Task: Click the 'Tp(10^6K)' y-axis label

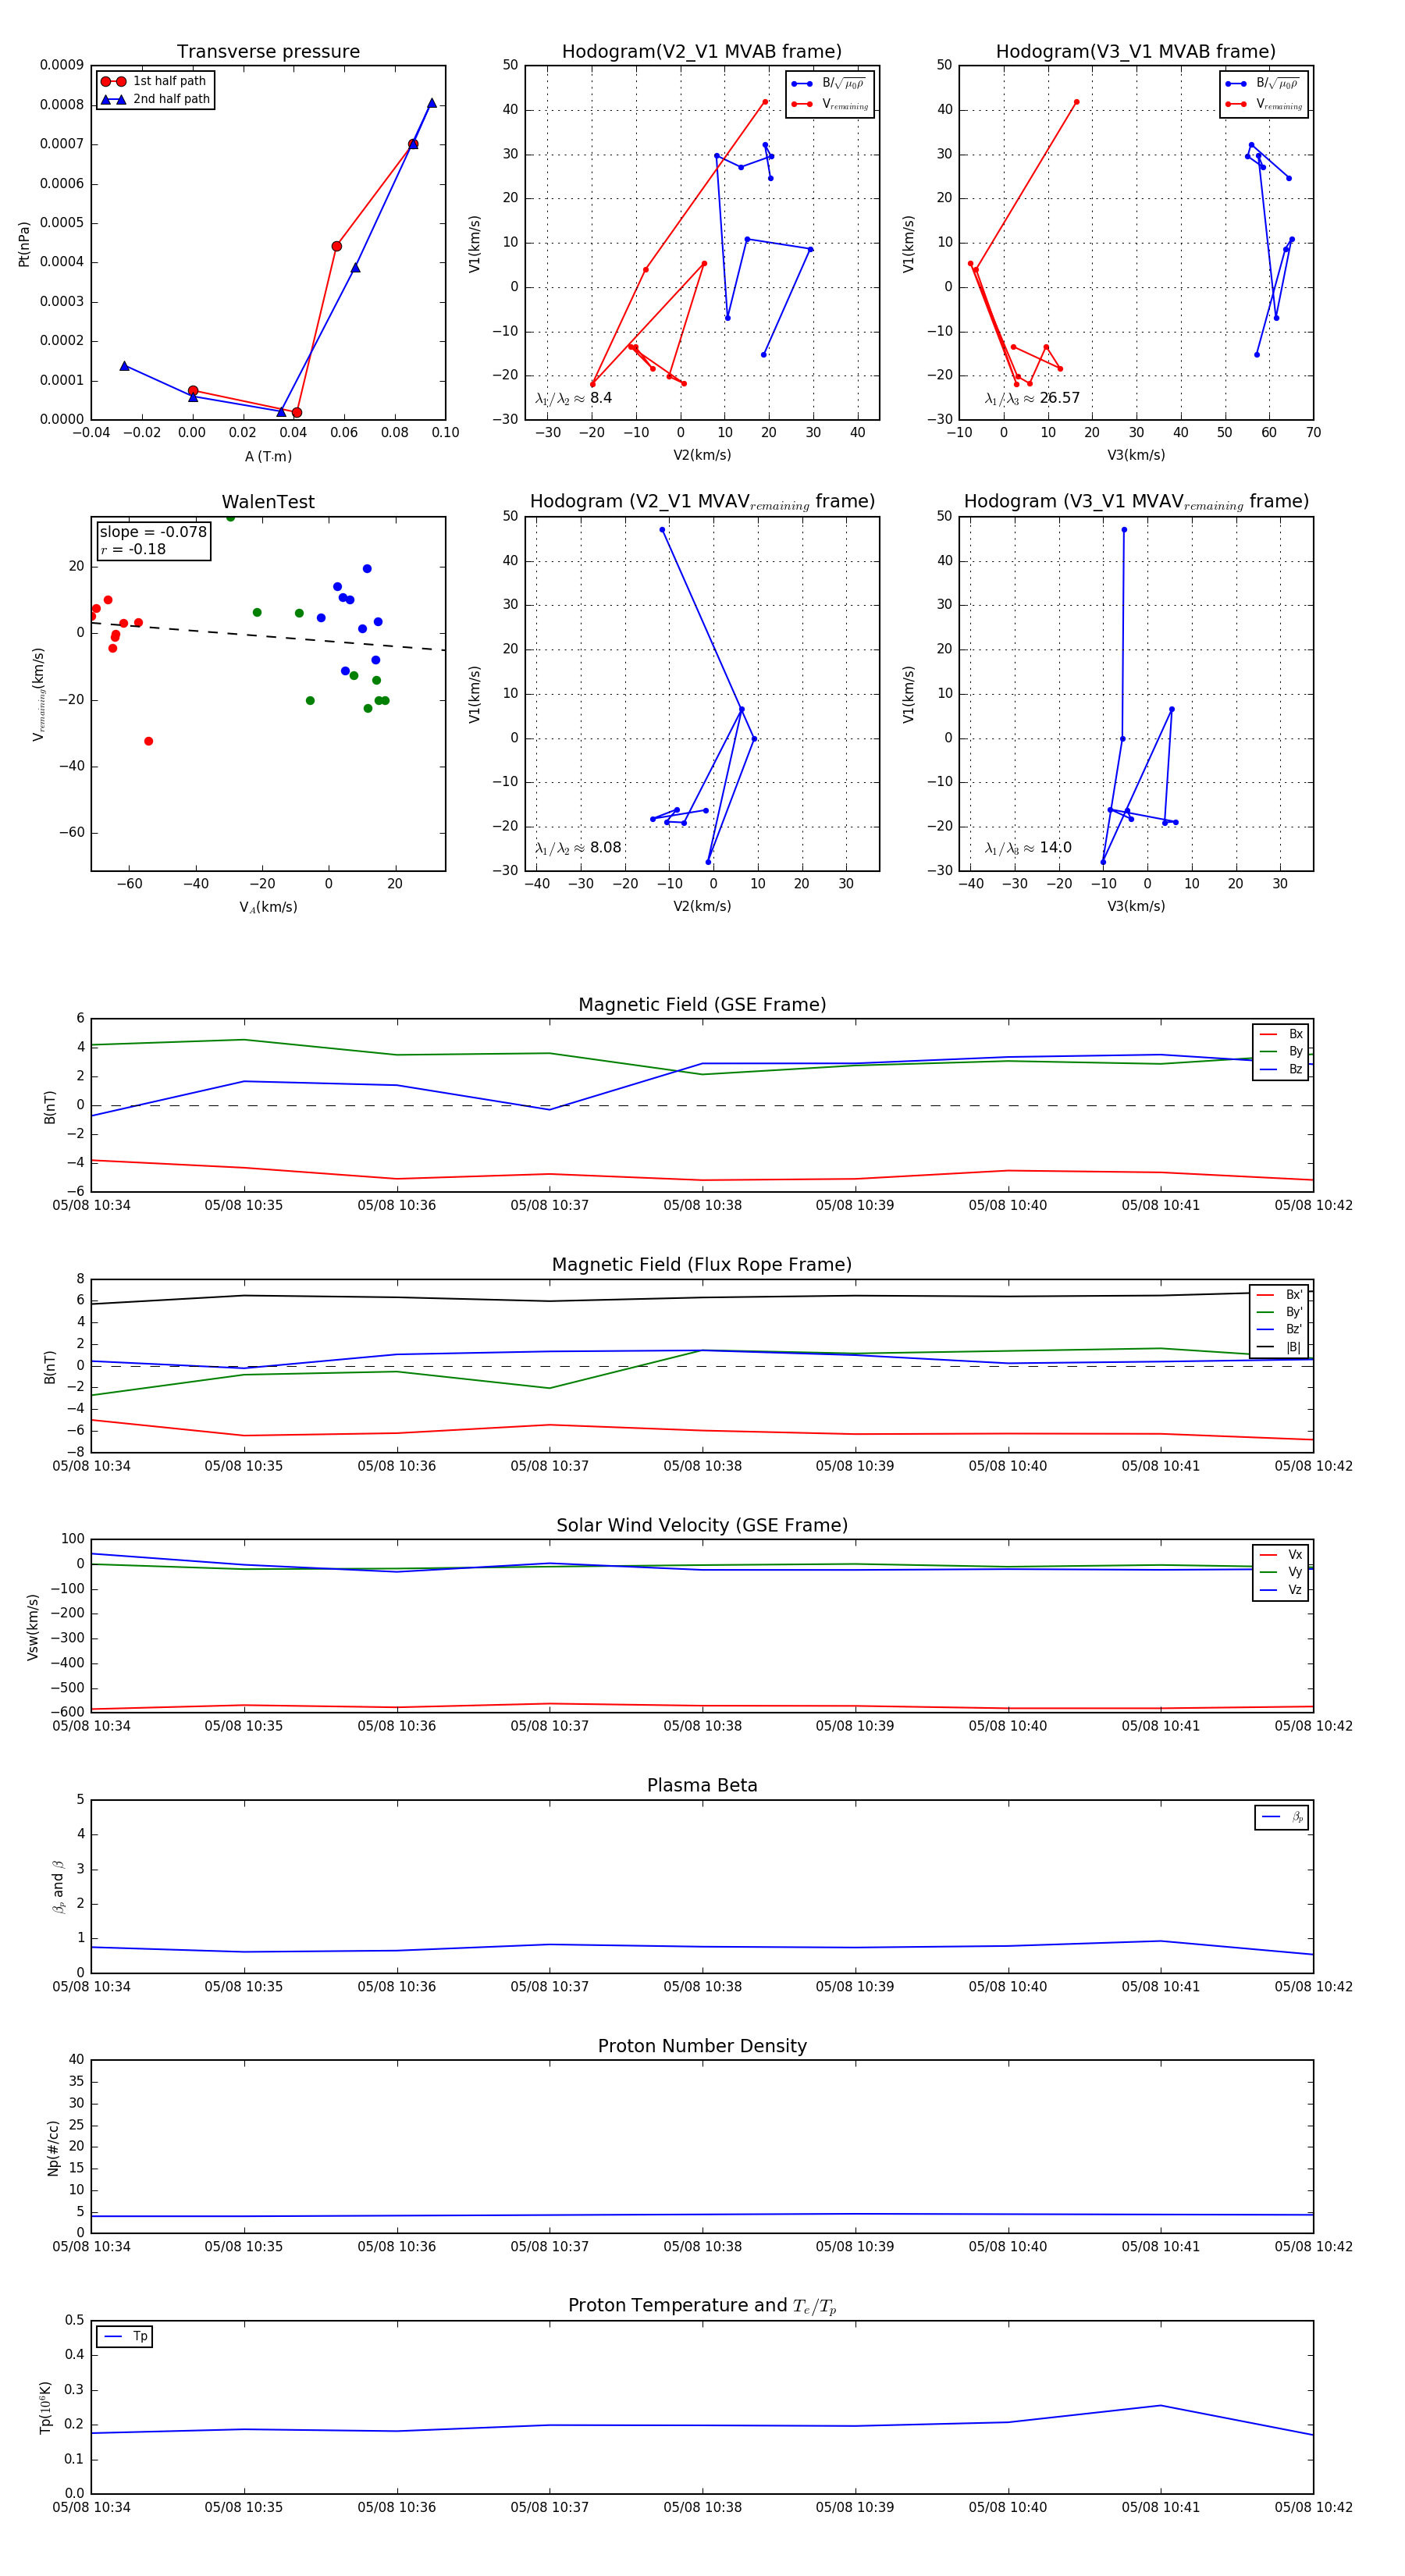Action: [45, 2407]
